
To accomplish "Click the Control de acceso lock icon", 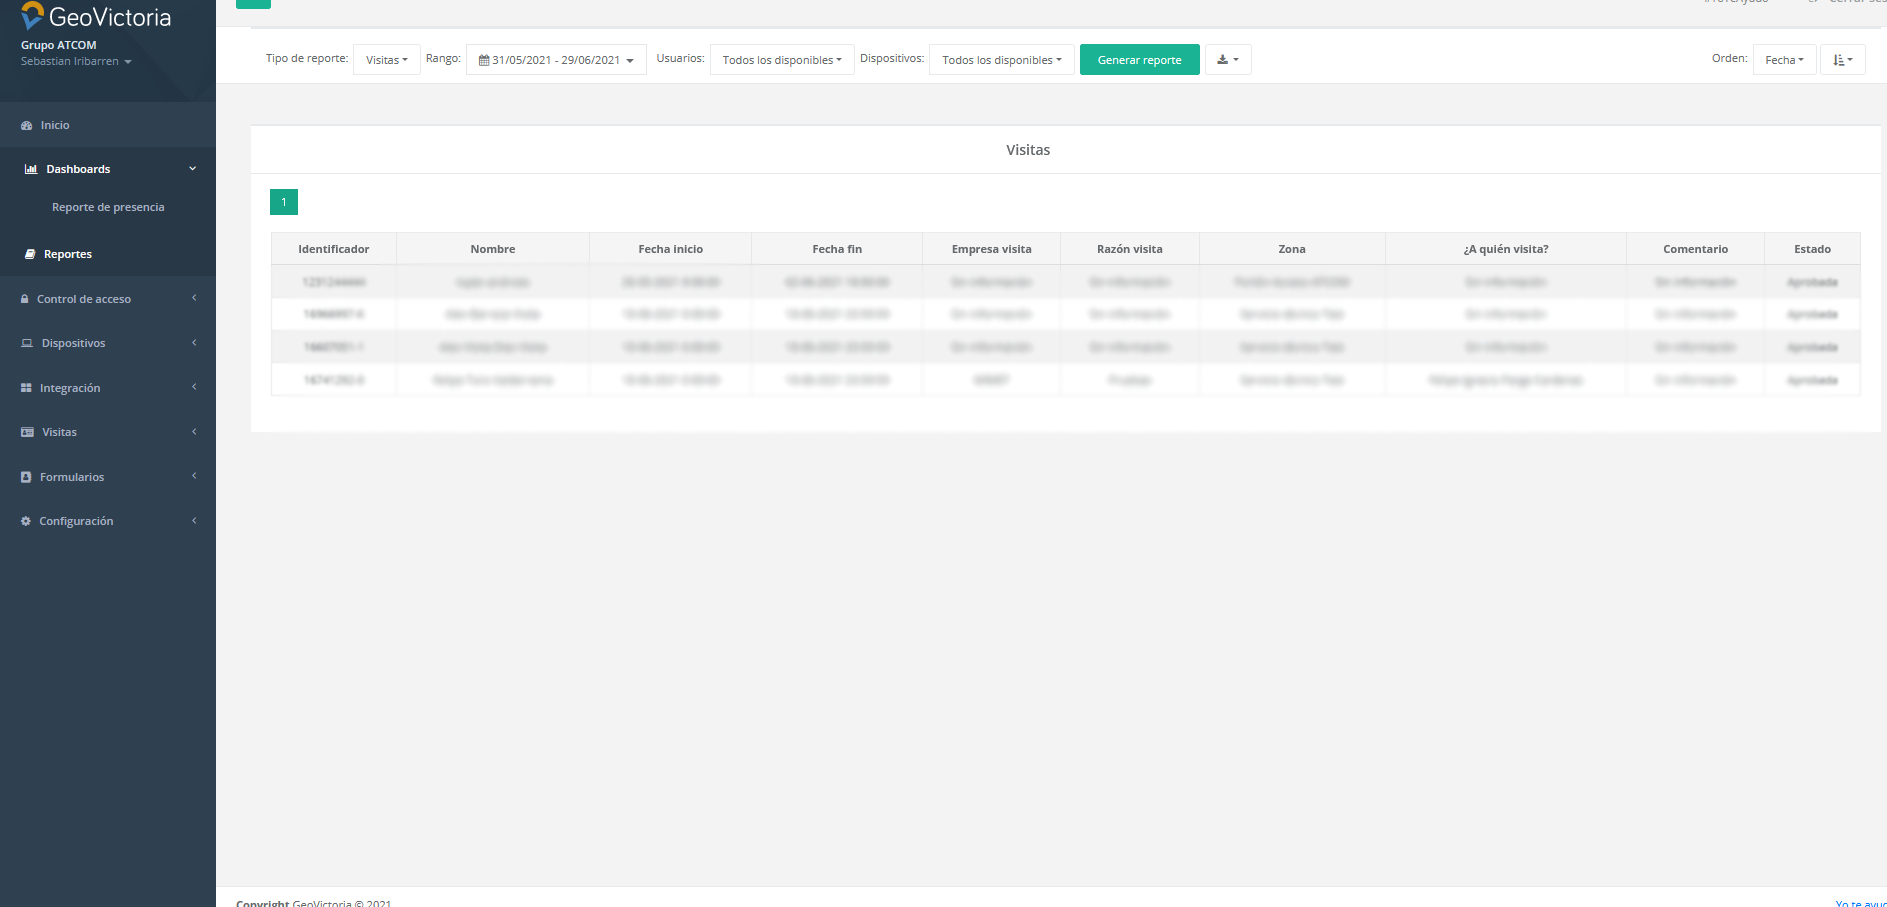I will click(25, 299).
